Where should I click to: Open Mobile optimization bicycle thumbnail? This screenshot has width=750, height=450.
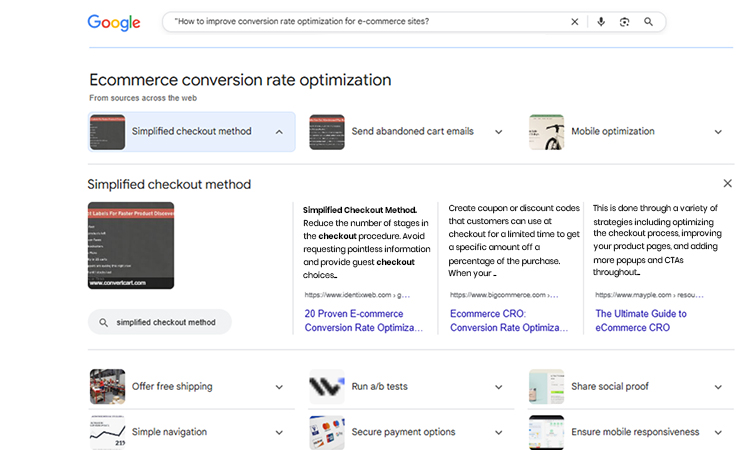tap(546, 132)
